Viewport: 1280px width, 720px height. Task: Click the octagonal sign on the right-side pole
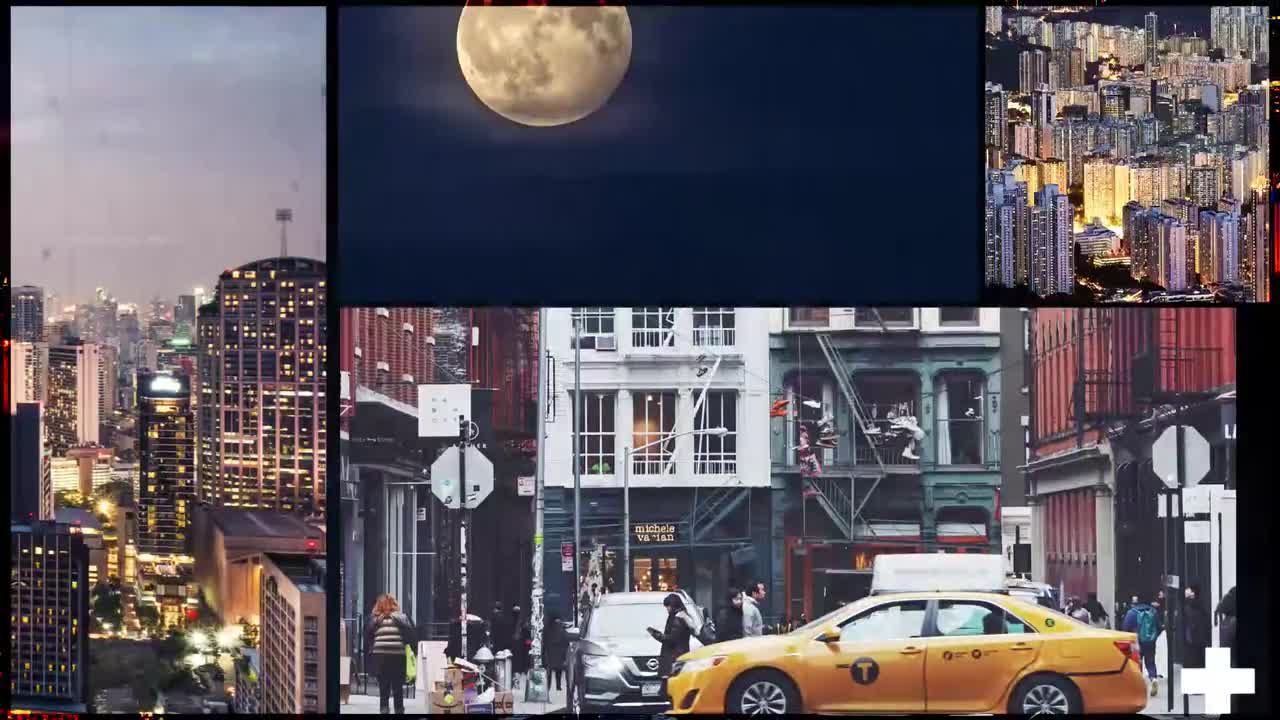click(1181, 456)
